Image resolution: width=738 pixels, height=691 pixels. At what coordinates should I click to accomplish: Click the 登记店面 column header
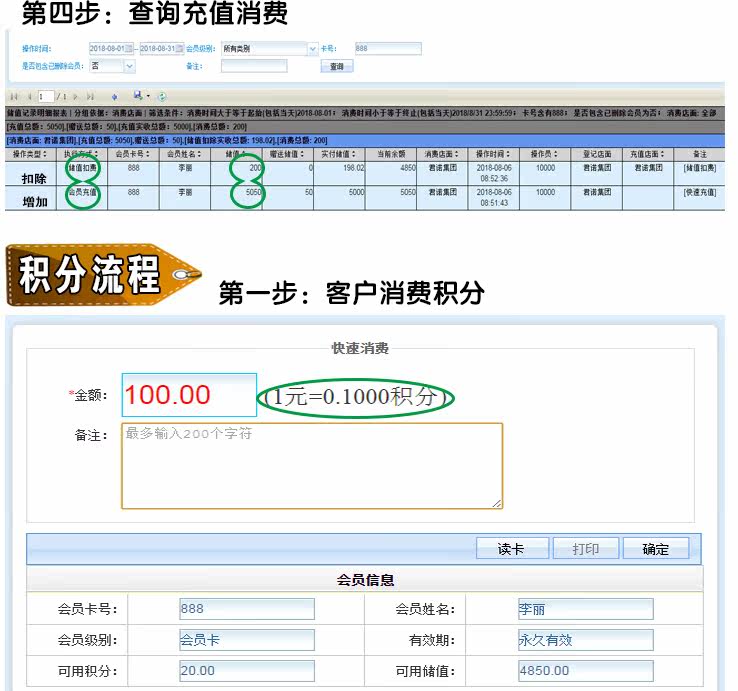click(x=596, y=154)
